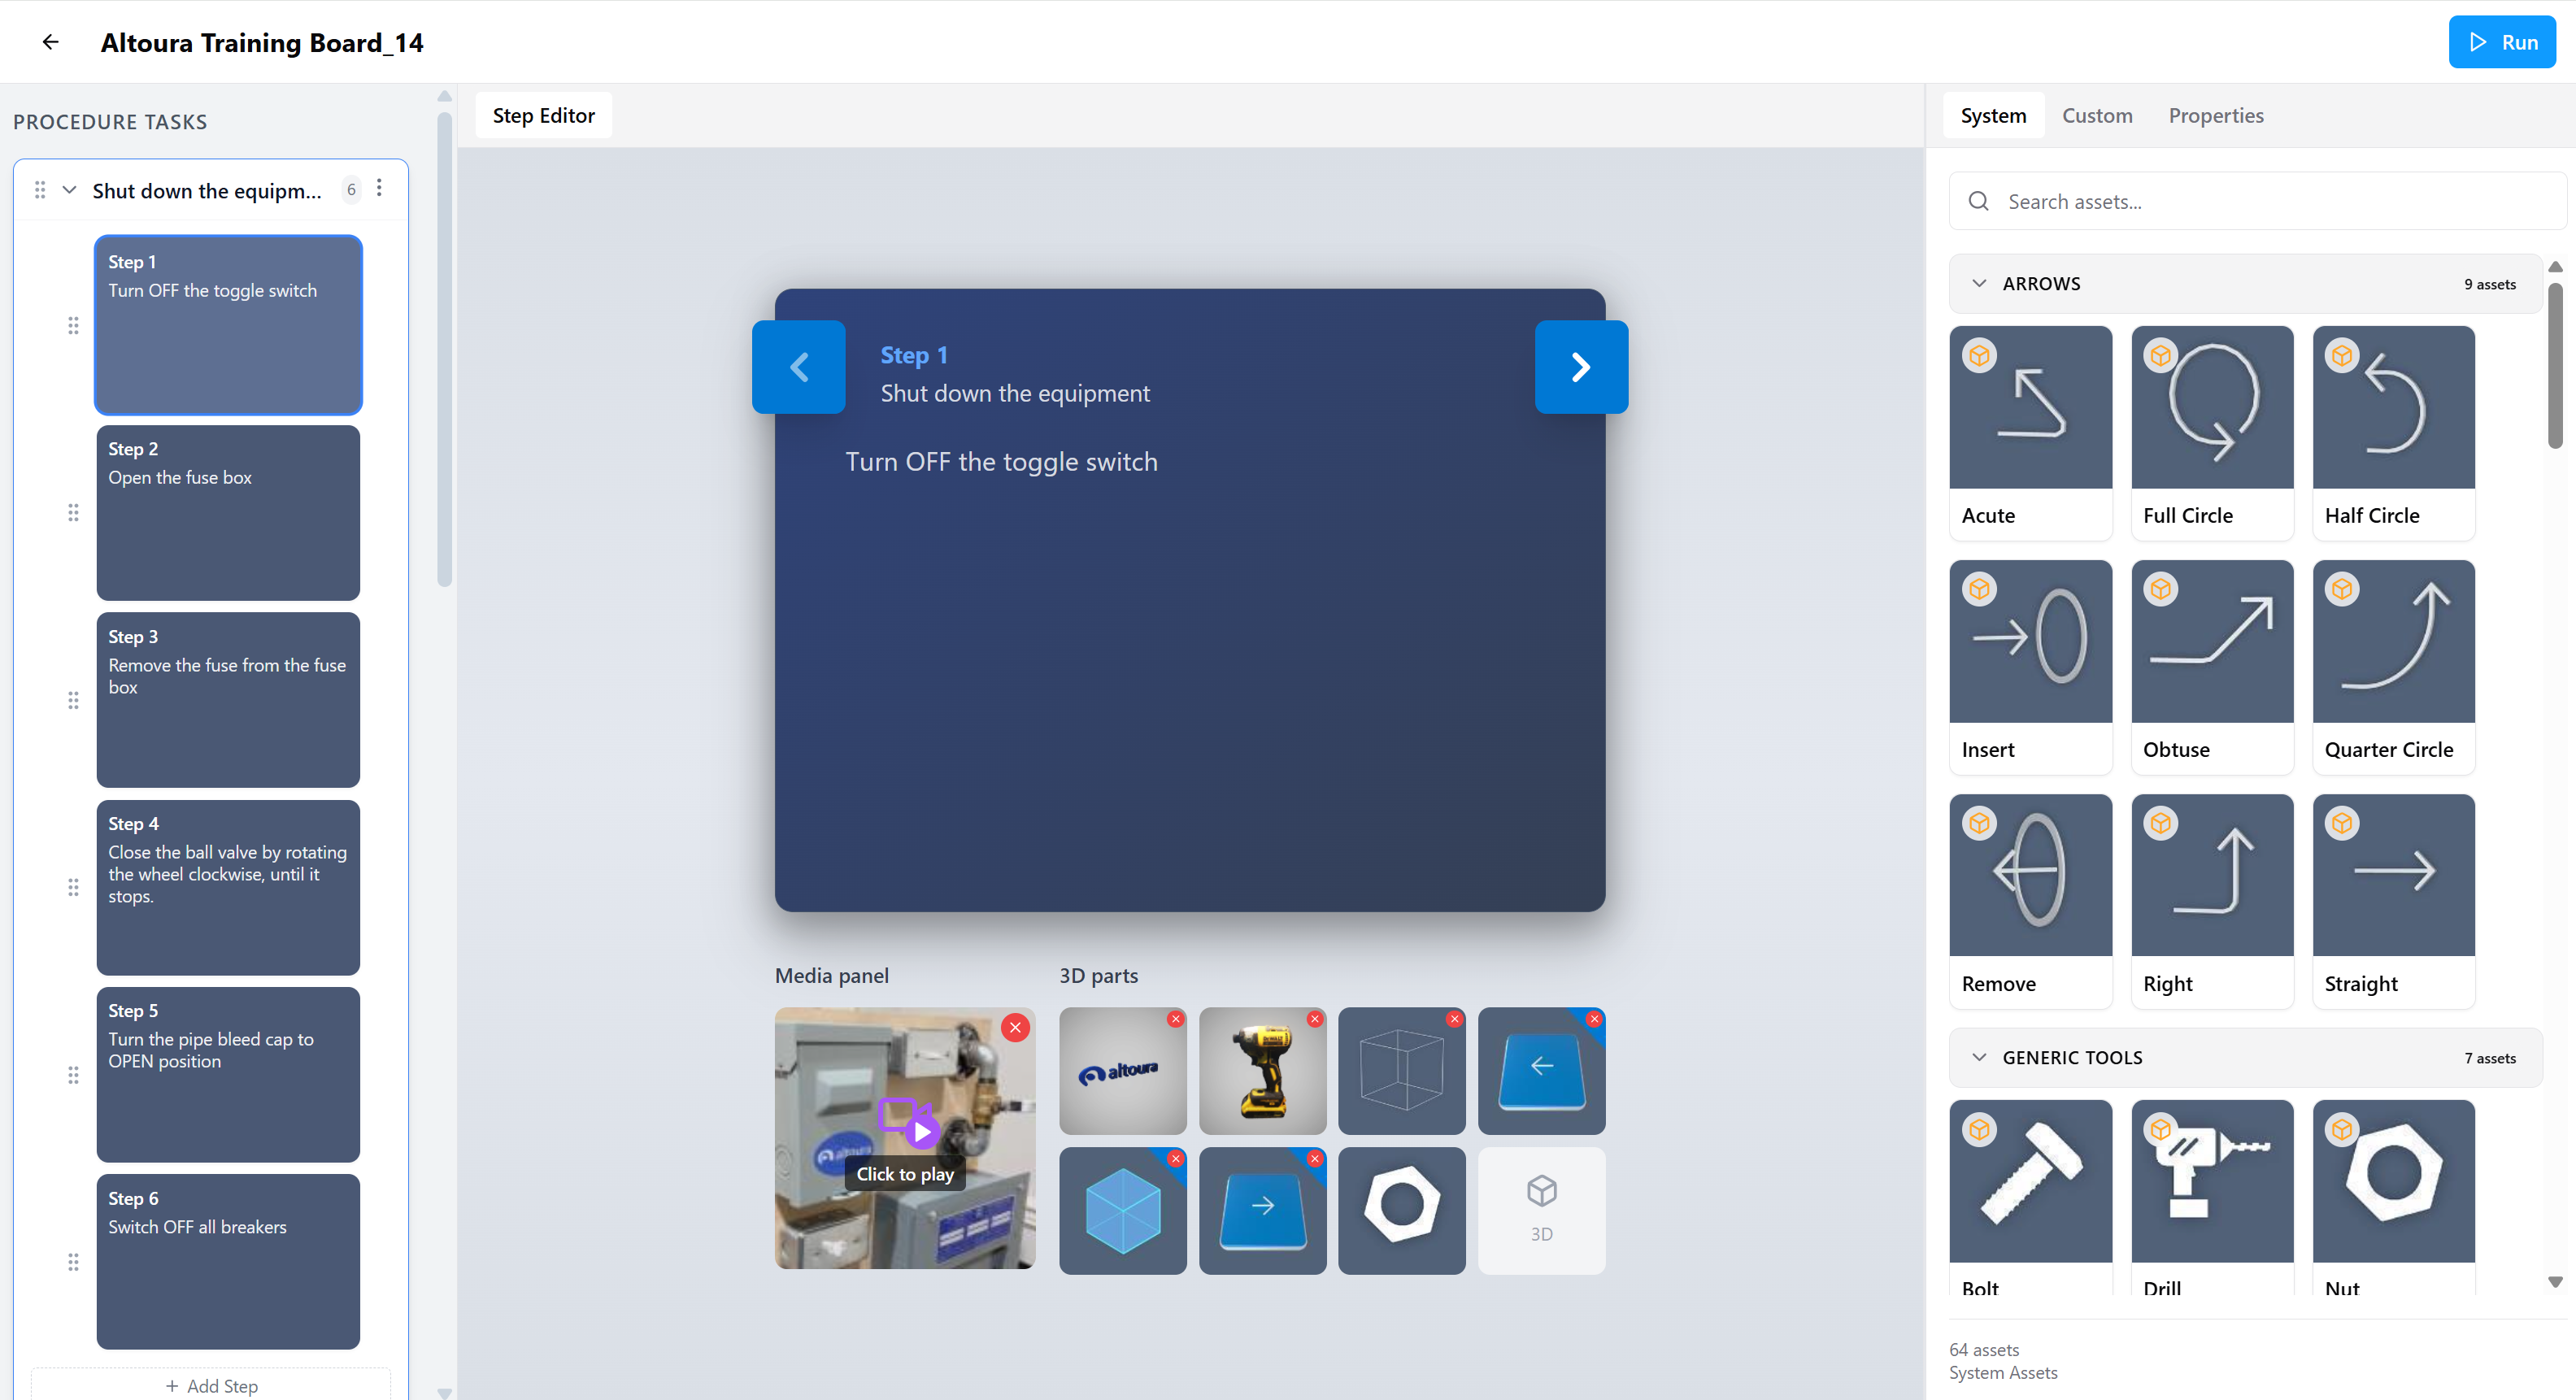
Task: Focus the Search assets field
Action: click(2257, 201)
